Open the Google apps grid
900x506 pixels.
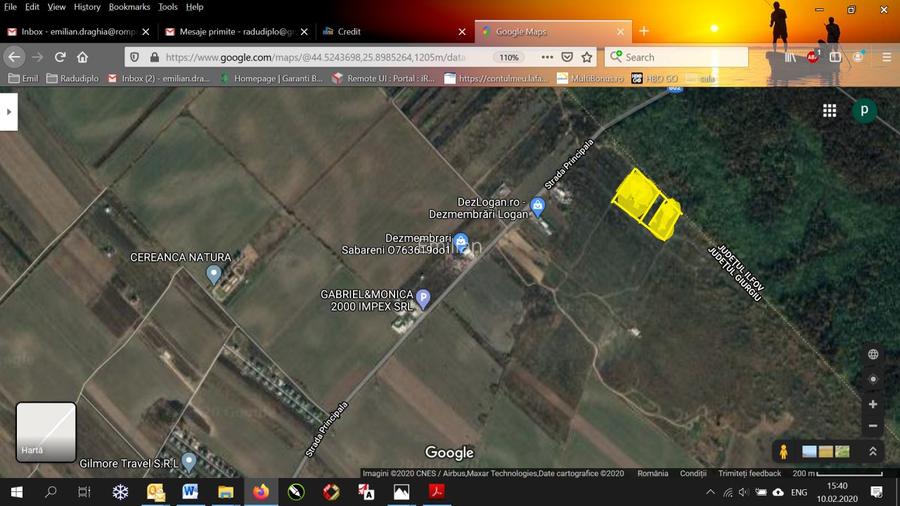point(829,111)
